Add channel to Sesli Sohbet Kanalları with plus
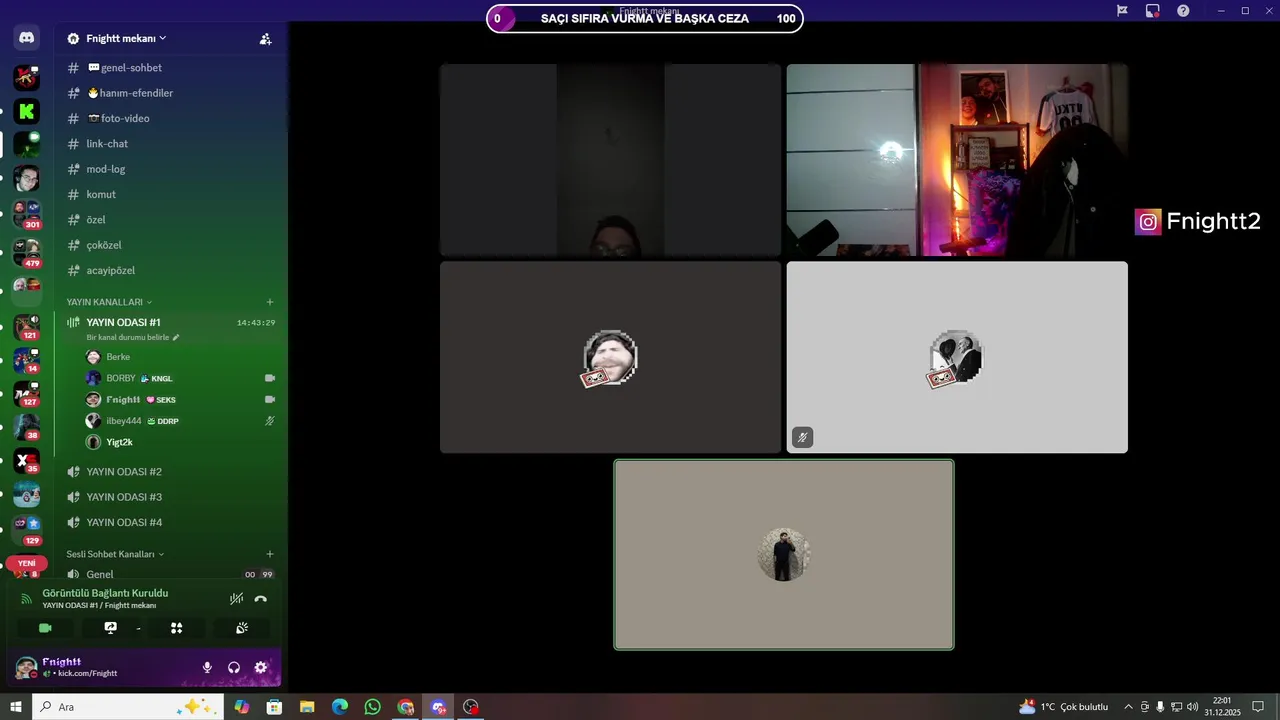The width and height of the screenshot is (1280, 720). click(x=269, y=554)
